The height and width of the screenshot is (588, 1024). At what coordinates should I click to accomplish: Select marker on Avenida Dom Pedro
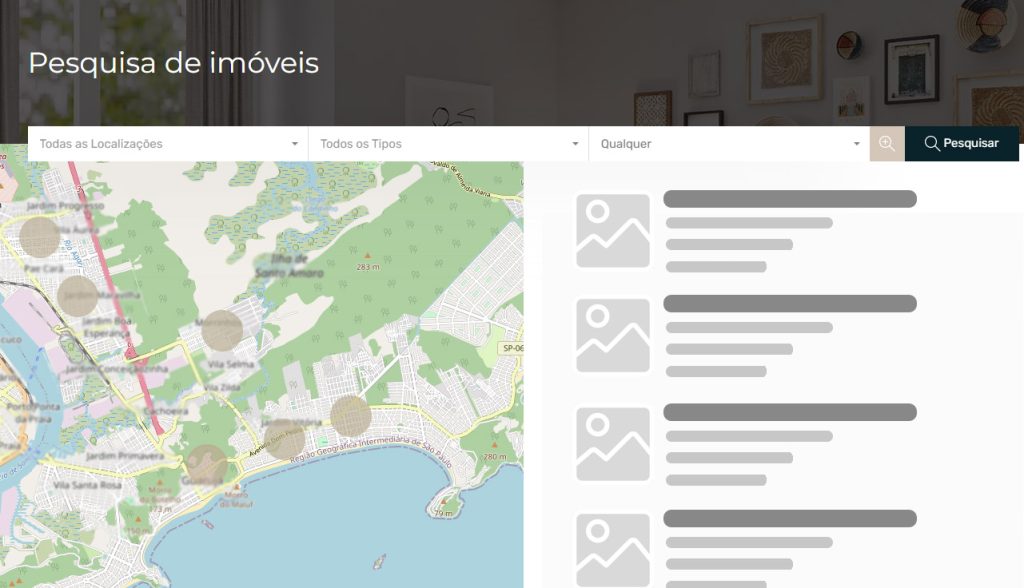(285, 439)
